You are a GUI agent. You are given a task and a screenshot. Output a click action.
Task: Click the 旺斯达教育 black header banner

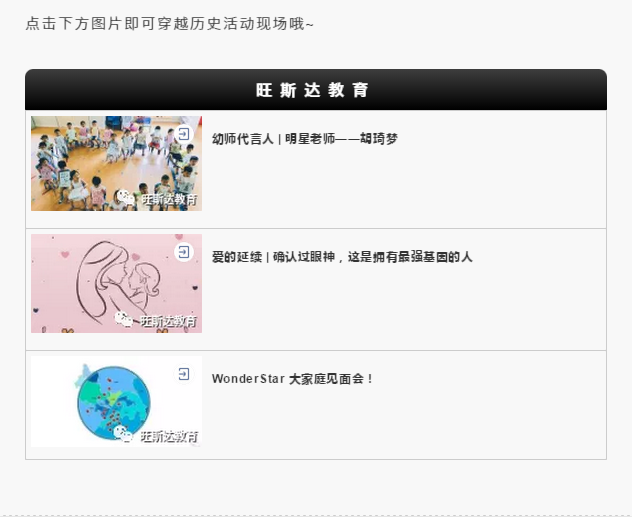tap(316, 89)
